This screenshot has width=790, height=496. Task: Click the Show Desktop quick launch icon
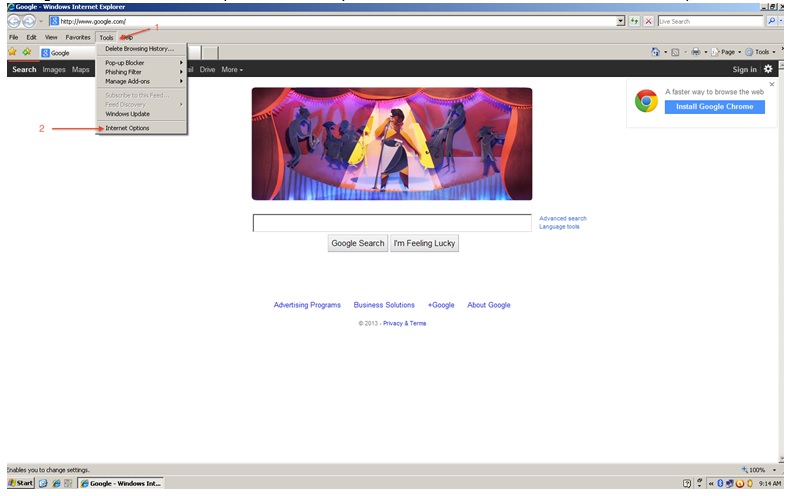pyautogui.click(x=43, y=483)
